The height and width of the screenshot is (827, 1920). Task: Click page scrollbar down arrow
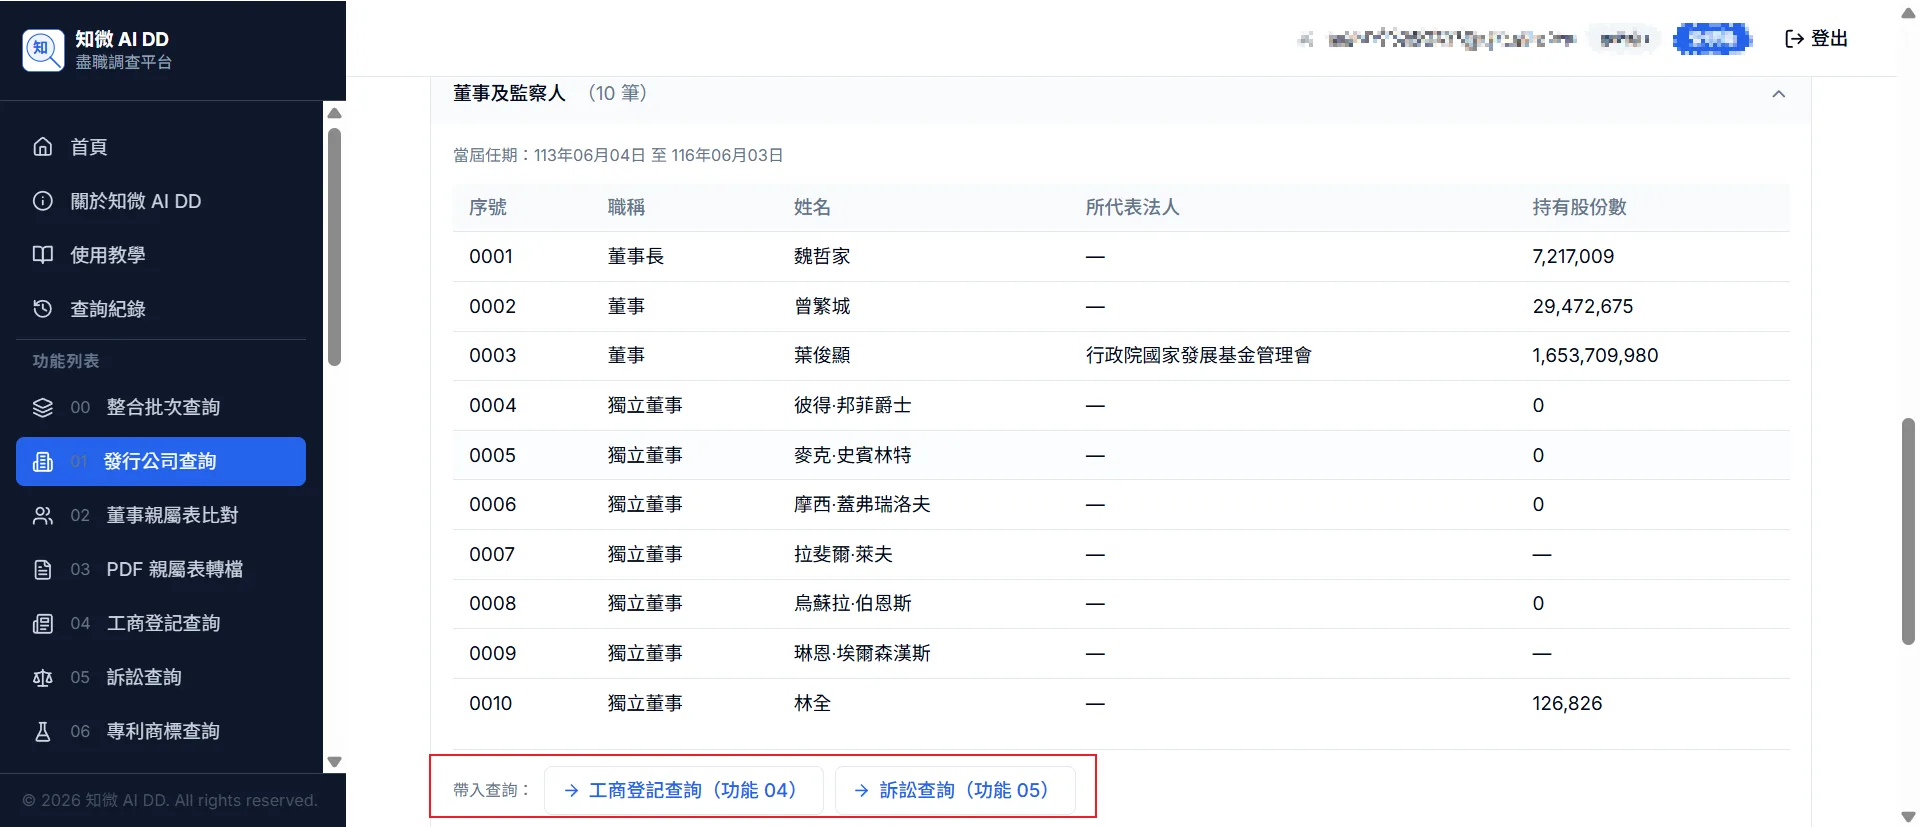[1908, 816]
